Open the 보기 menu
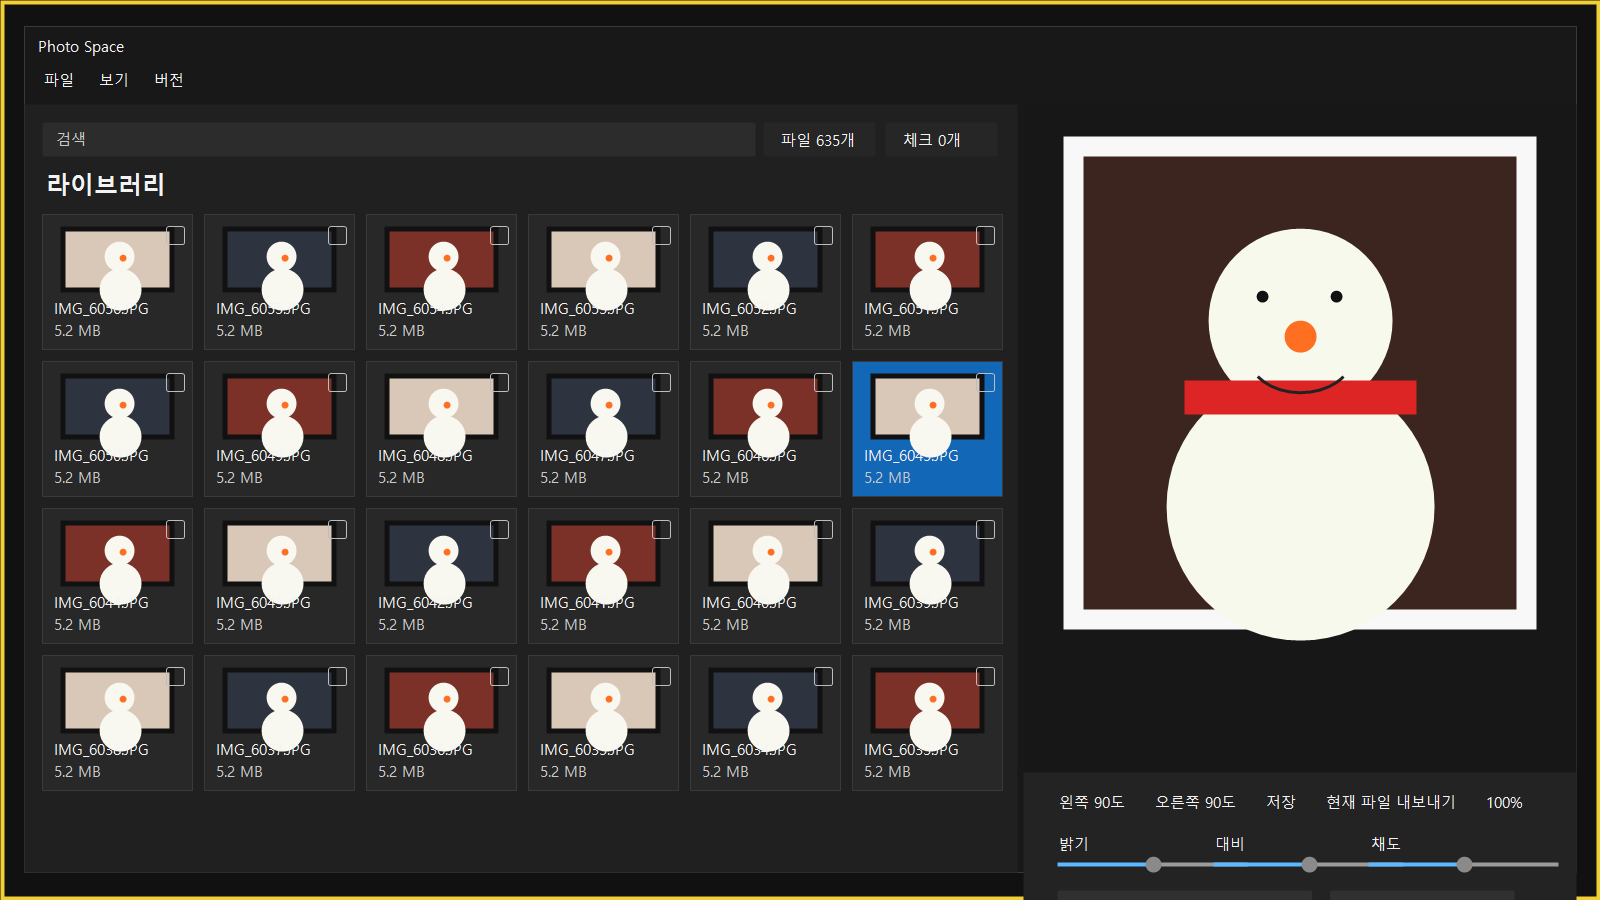 (x=114, y=80)
